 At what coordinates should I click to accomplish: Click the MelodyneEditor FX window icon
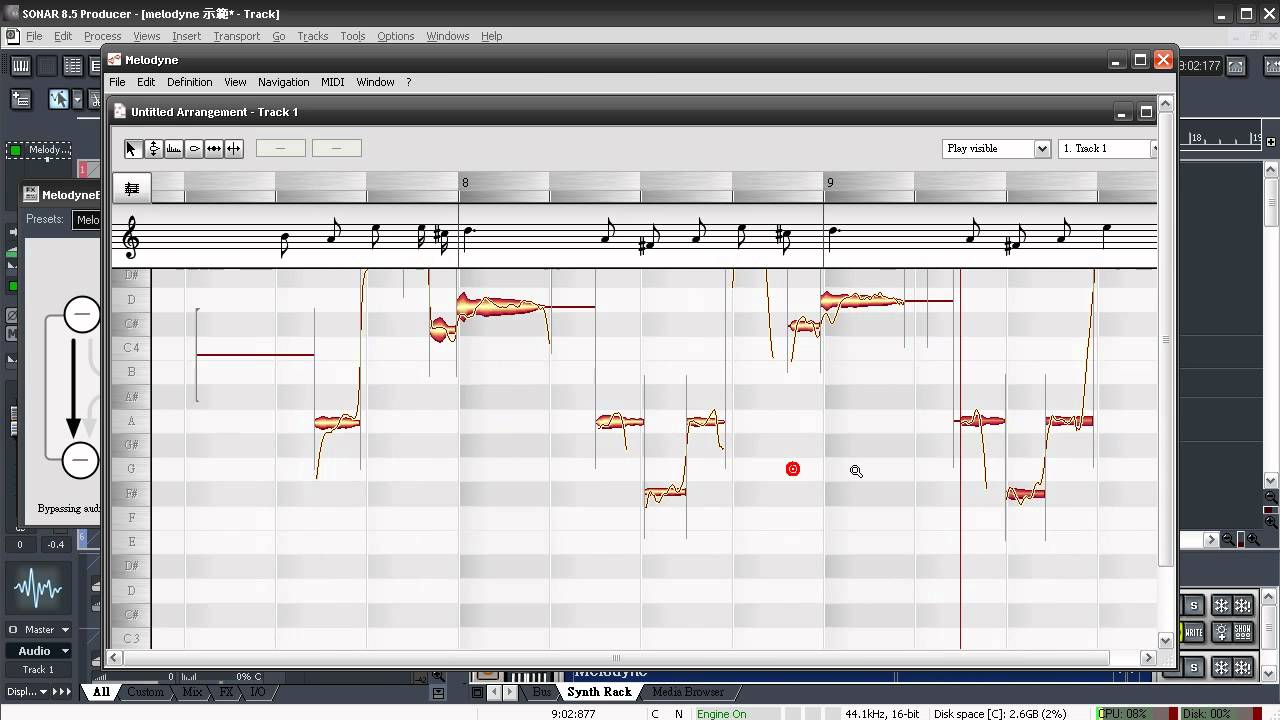pos(30,195)
